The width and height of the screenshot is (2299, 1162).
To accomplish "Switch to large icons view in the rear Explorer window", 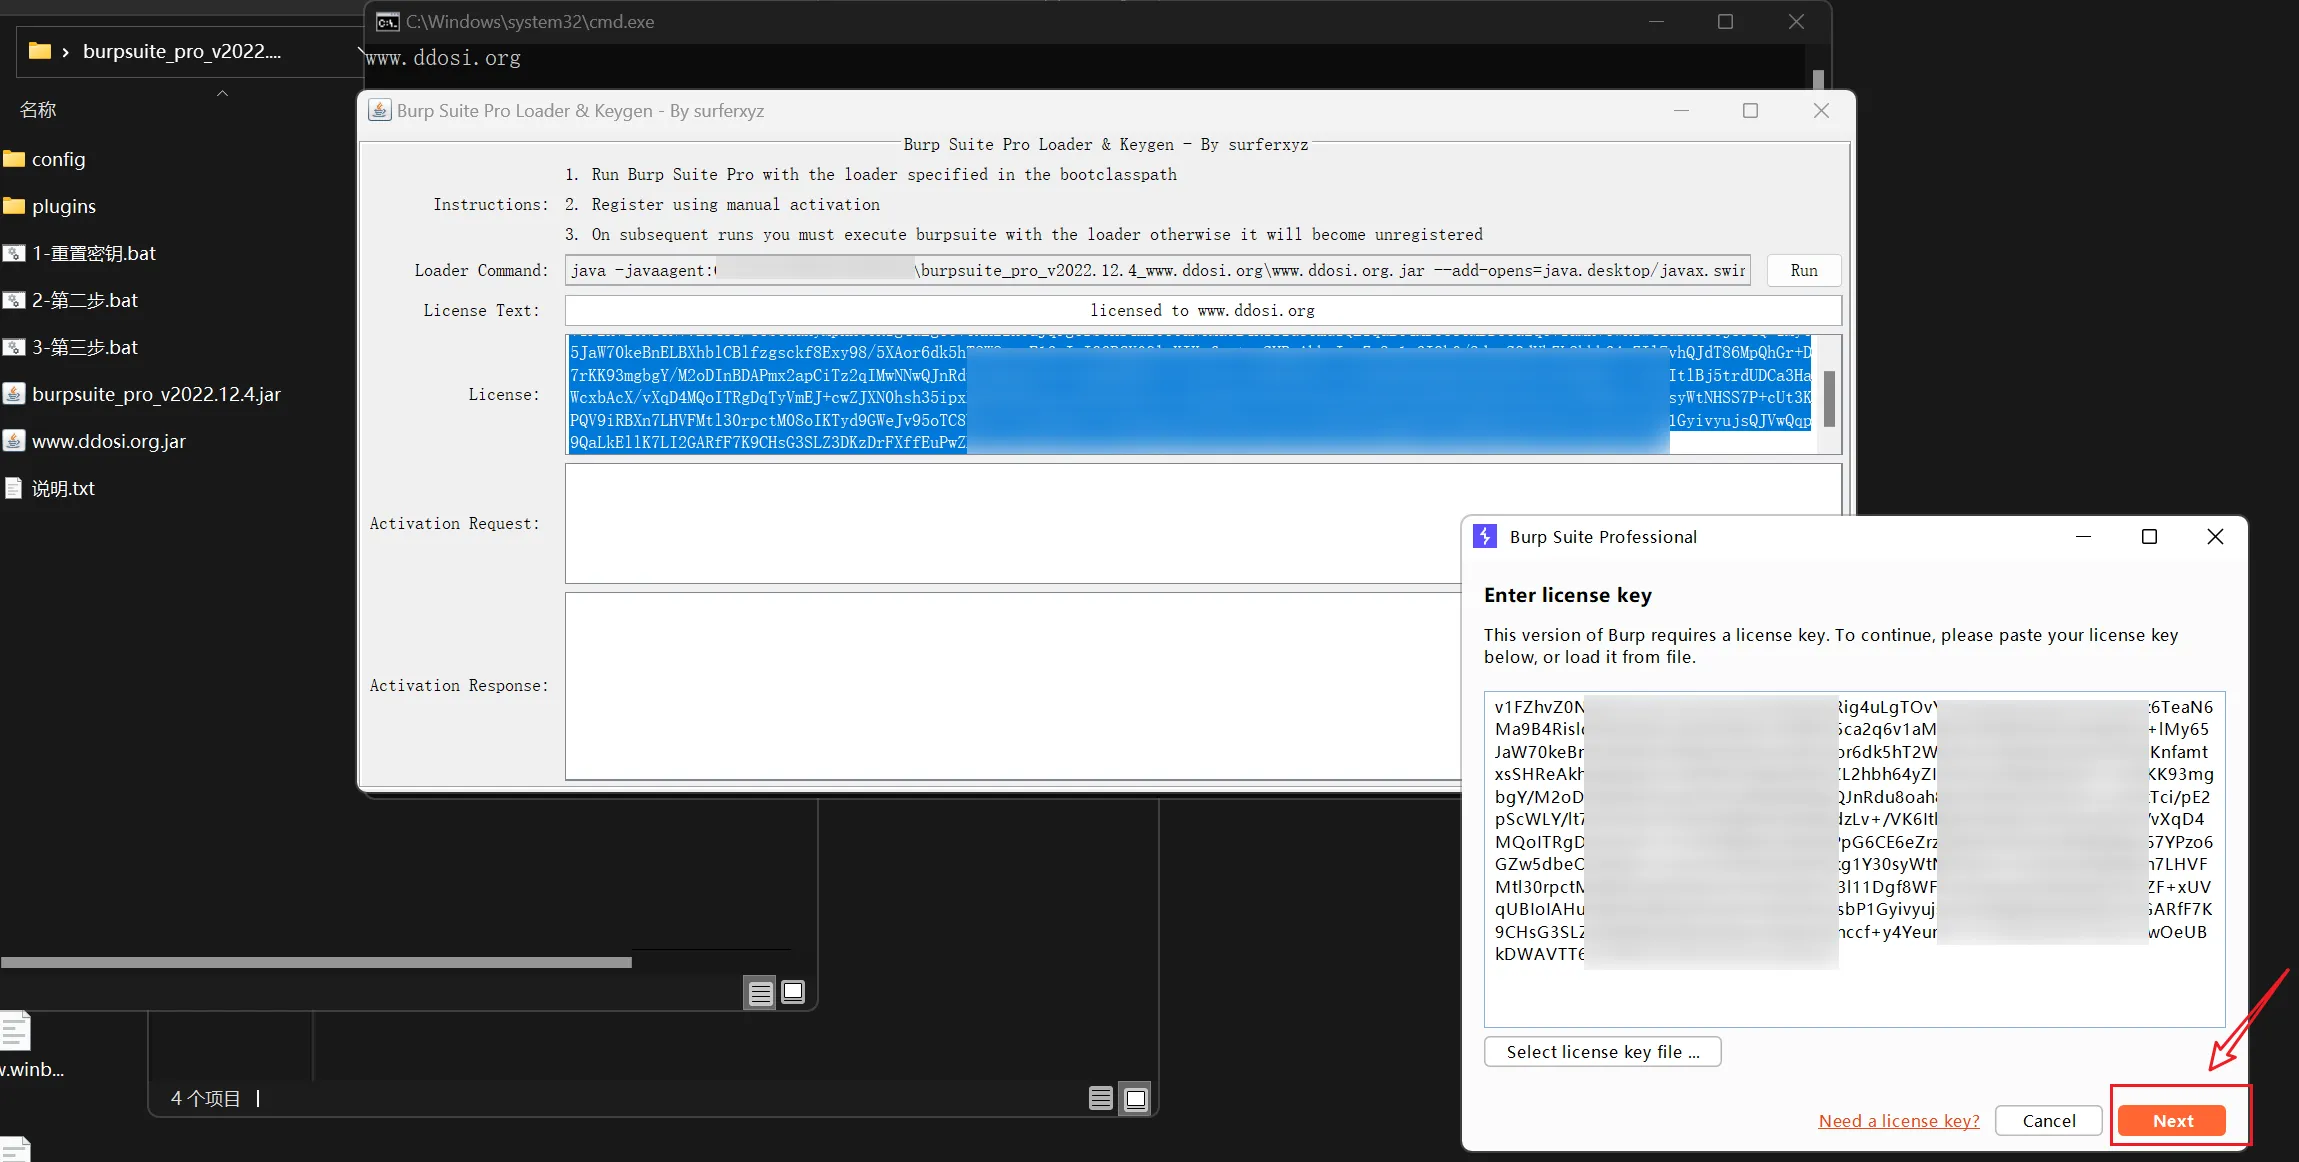I will click(1136, 1098).
